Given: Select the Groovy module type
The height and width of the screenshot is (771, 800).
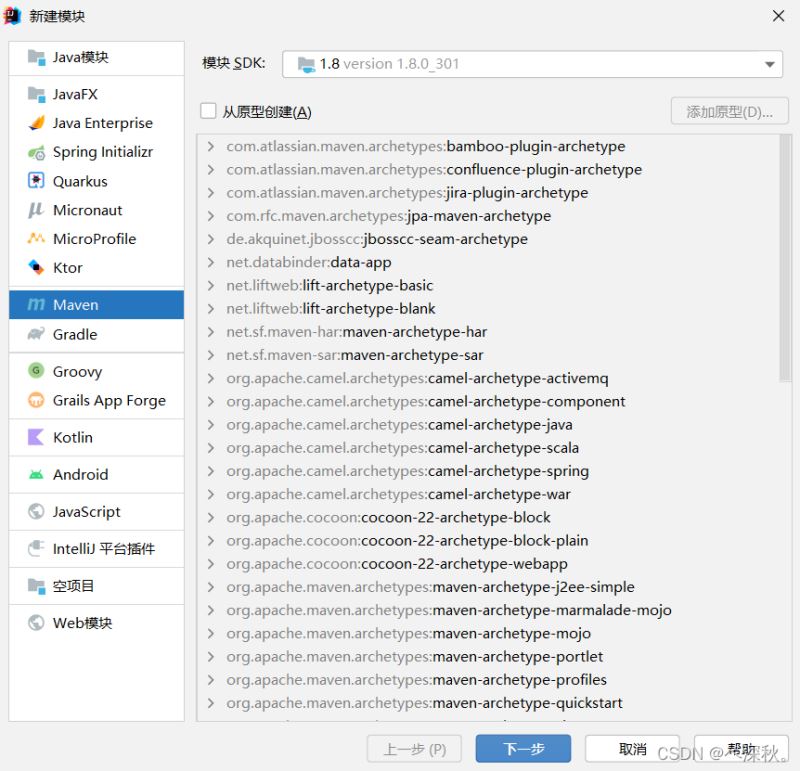Looking at the screenshot, I should 77,371.
